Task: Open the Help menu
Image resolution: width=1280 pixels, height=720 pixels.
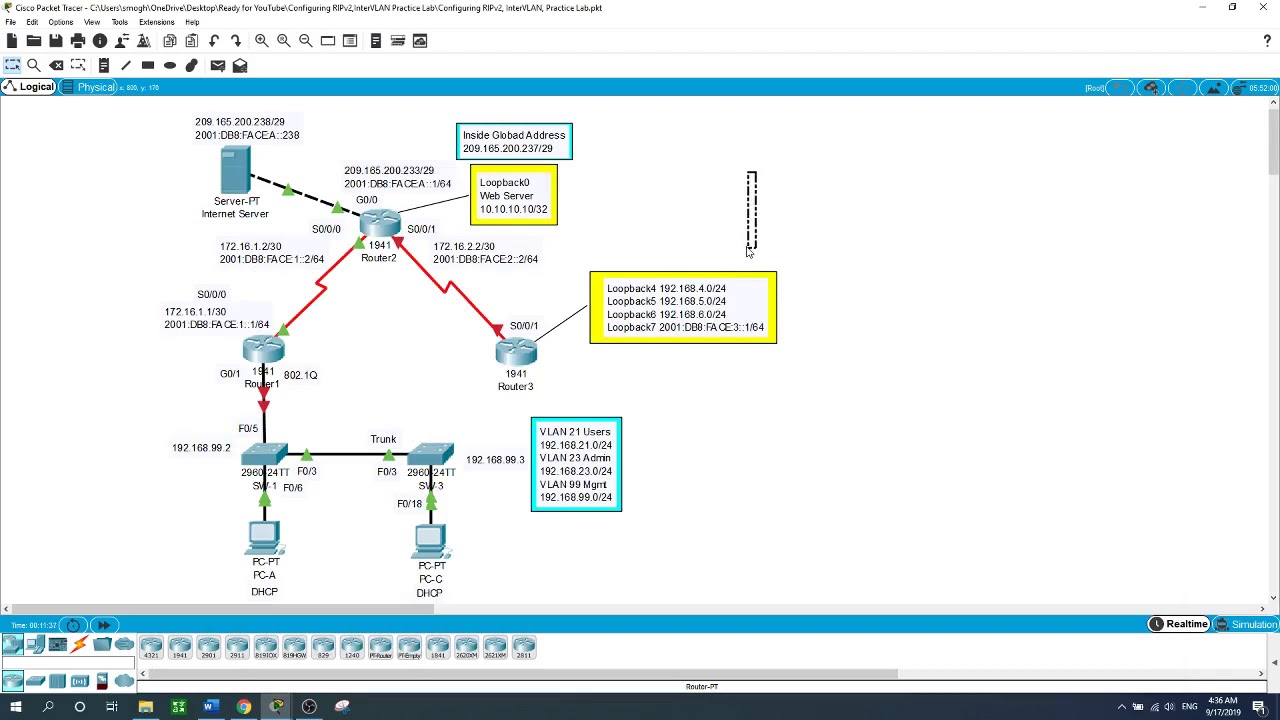Action: [x=191, y=22]
